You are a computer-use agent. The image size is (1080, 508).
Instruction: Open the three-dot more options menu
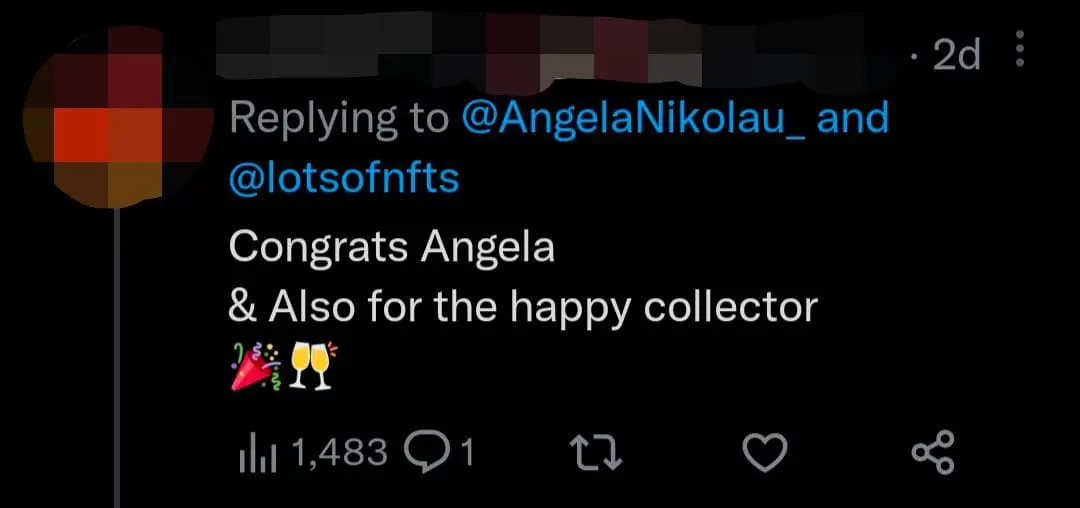click(1020, 50)
